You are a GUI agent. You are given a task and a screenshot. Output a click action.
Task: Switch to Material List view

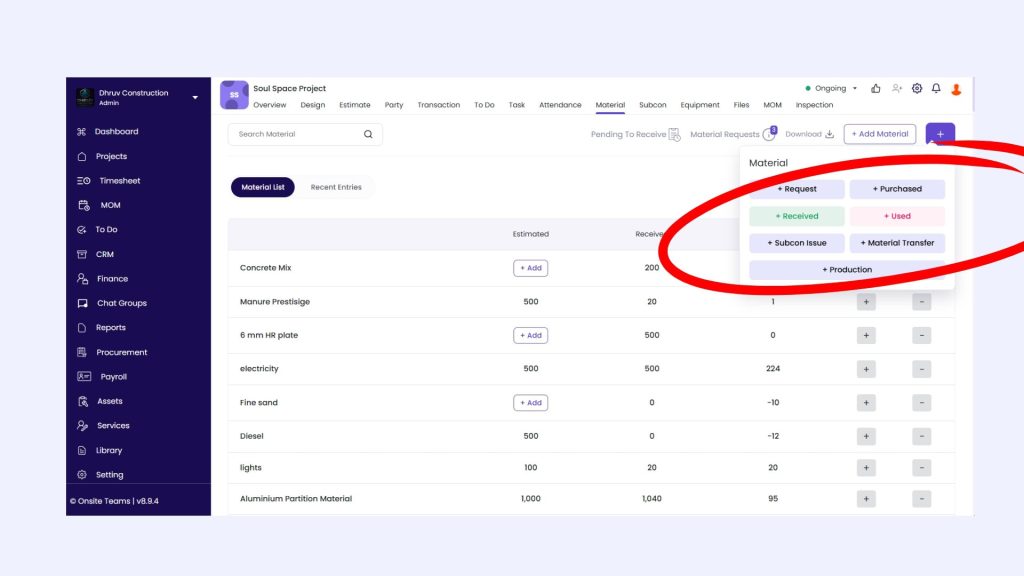pyautogui.click(x=263, y=187)
